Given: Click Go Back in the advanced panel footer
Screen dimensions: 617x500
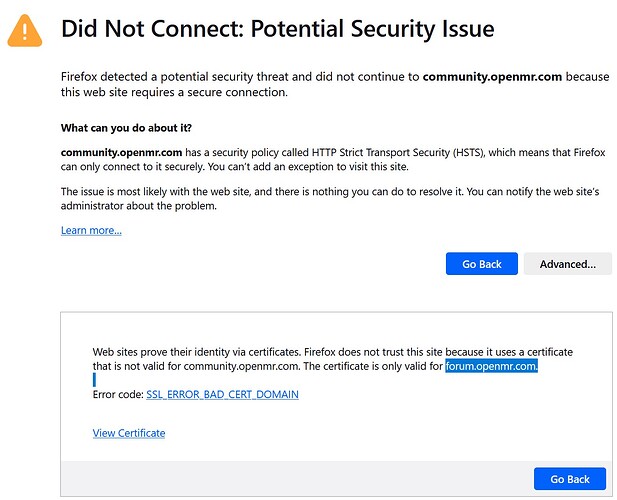Looking at the screenshot, I should pos(569,479).
